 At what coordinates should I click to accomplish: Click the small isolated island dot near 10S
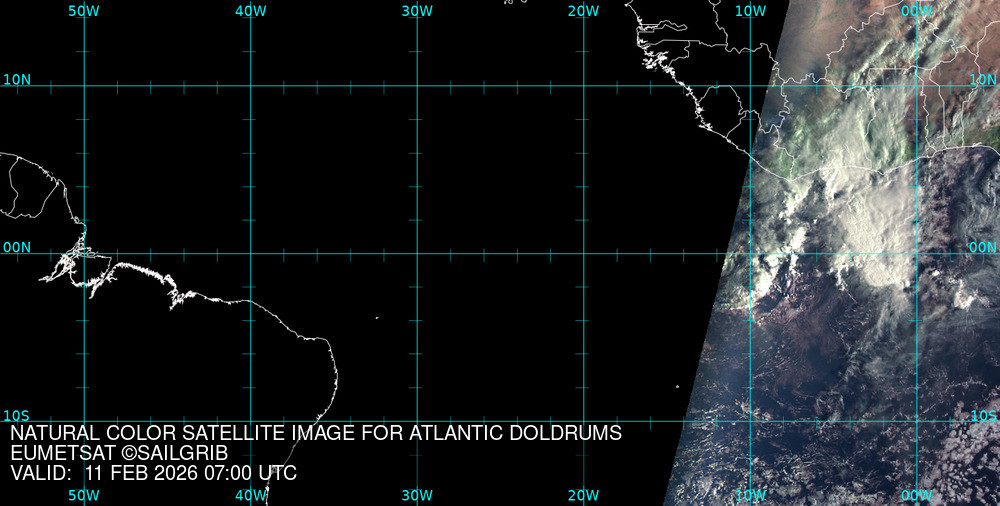coord(677,388)
